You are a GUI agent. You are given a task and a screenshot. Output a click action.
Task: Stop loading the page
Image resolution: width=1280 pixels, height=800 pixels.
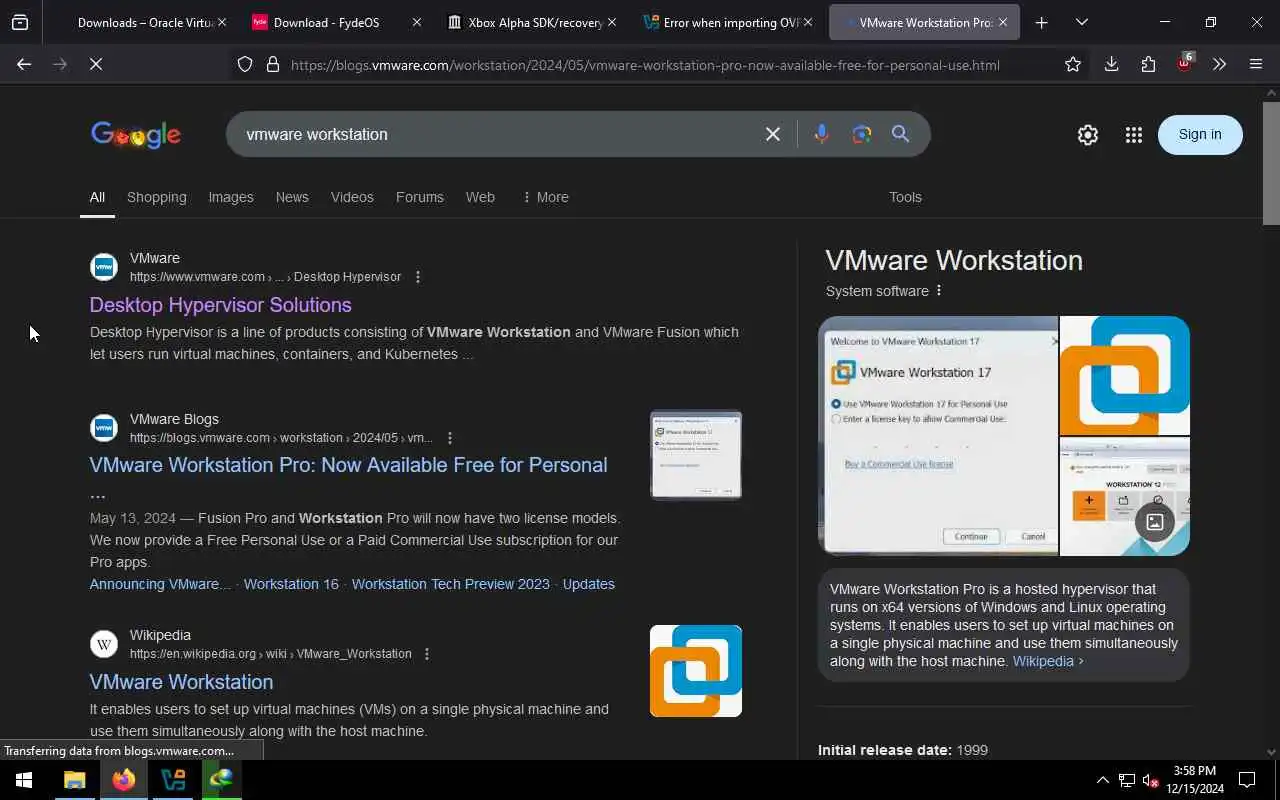click(96, 64)
